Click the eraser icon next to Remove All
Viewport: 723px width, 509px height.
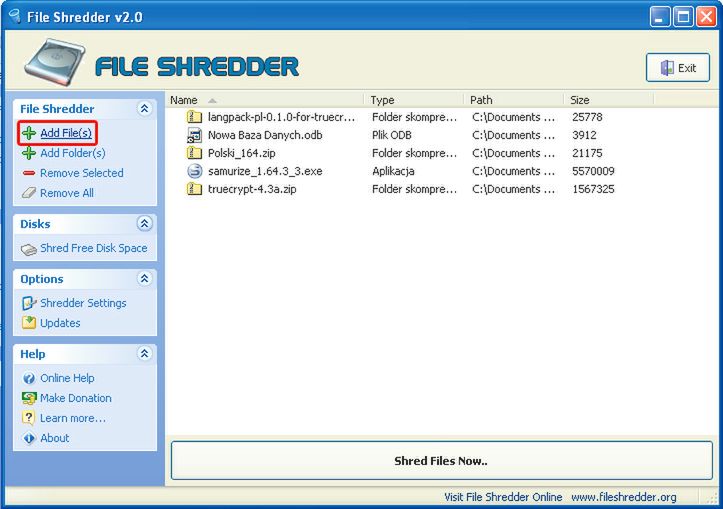pos(29,193)
